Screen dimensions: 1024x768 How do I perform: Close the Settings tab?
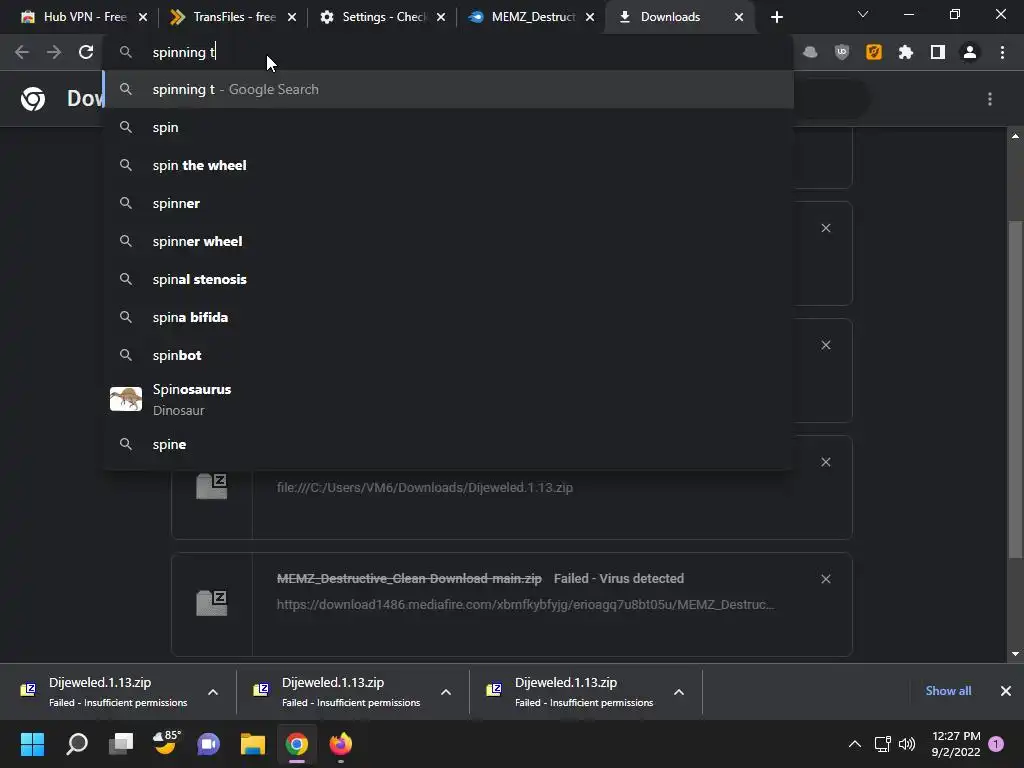tap(441, 18)
